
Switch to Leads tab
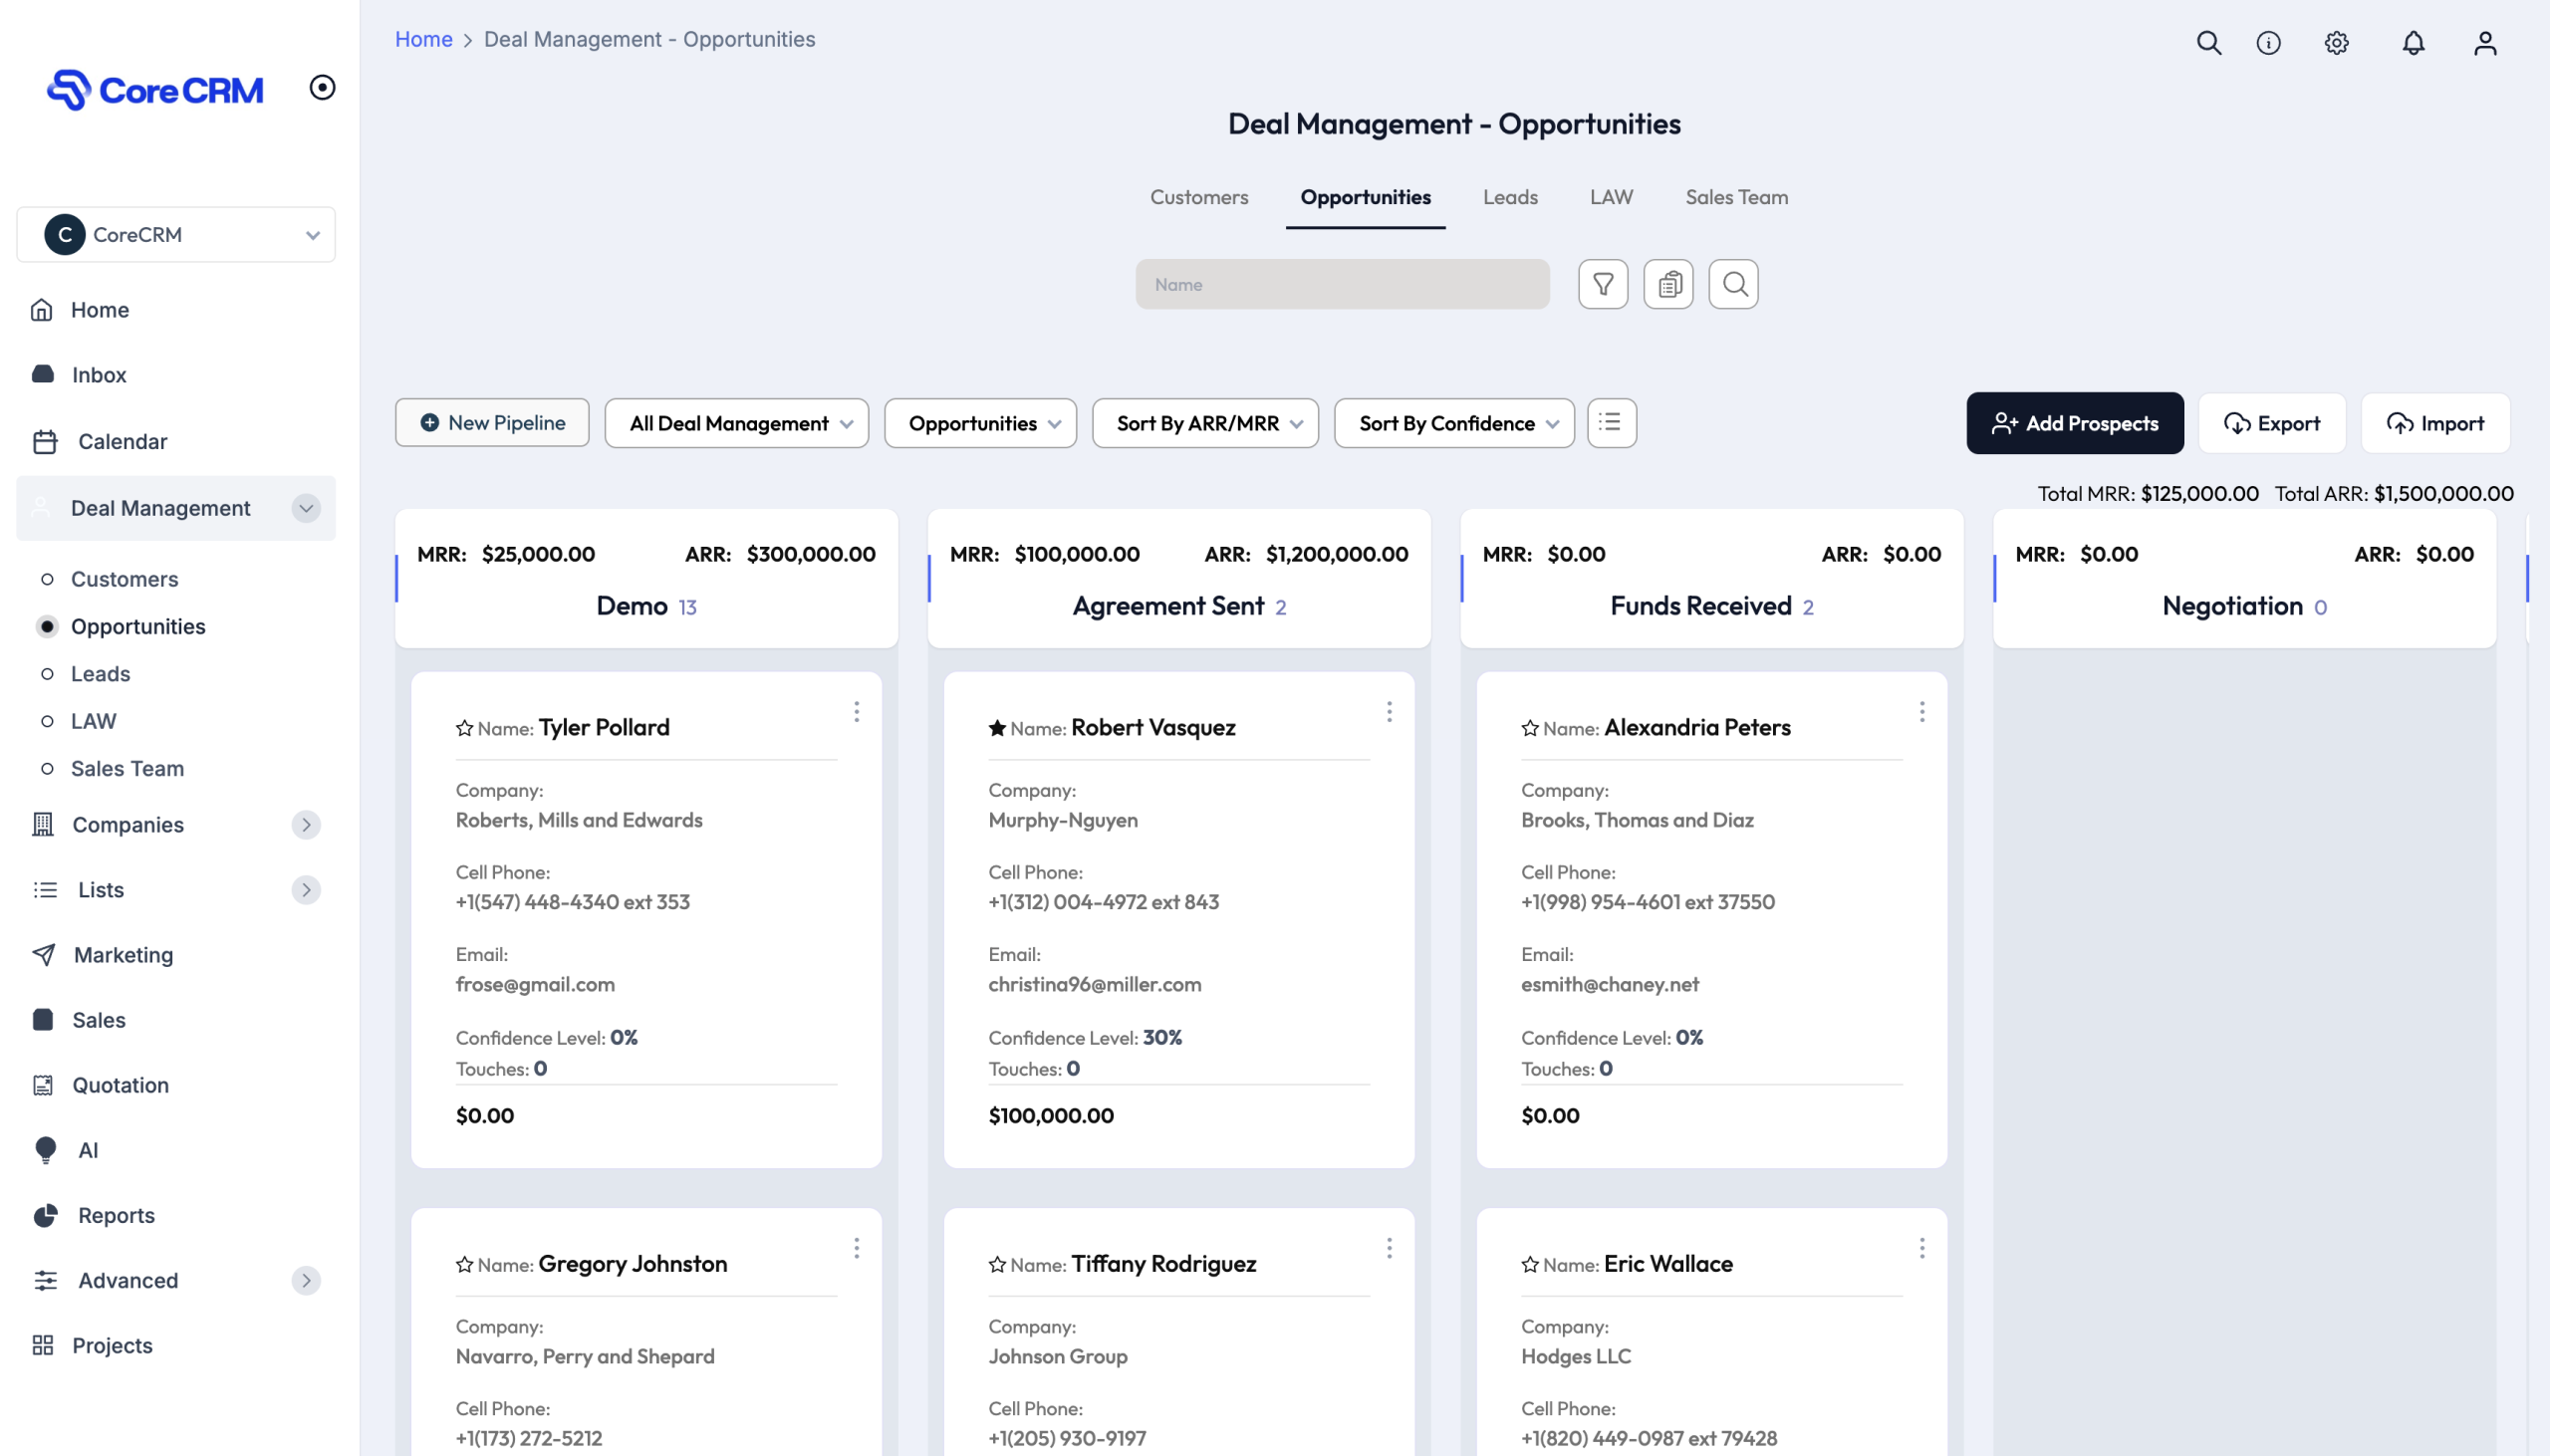pyautogui.click(x=1510, y=197)
